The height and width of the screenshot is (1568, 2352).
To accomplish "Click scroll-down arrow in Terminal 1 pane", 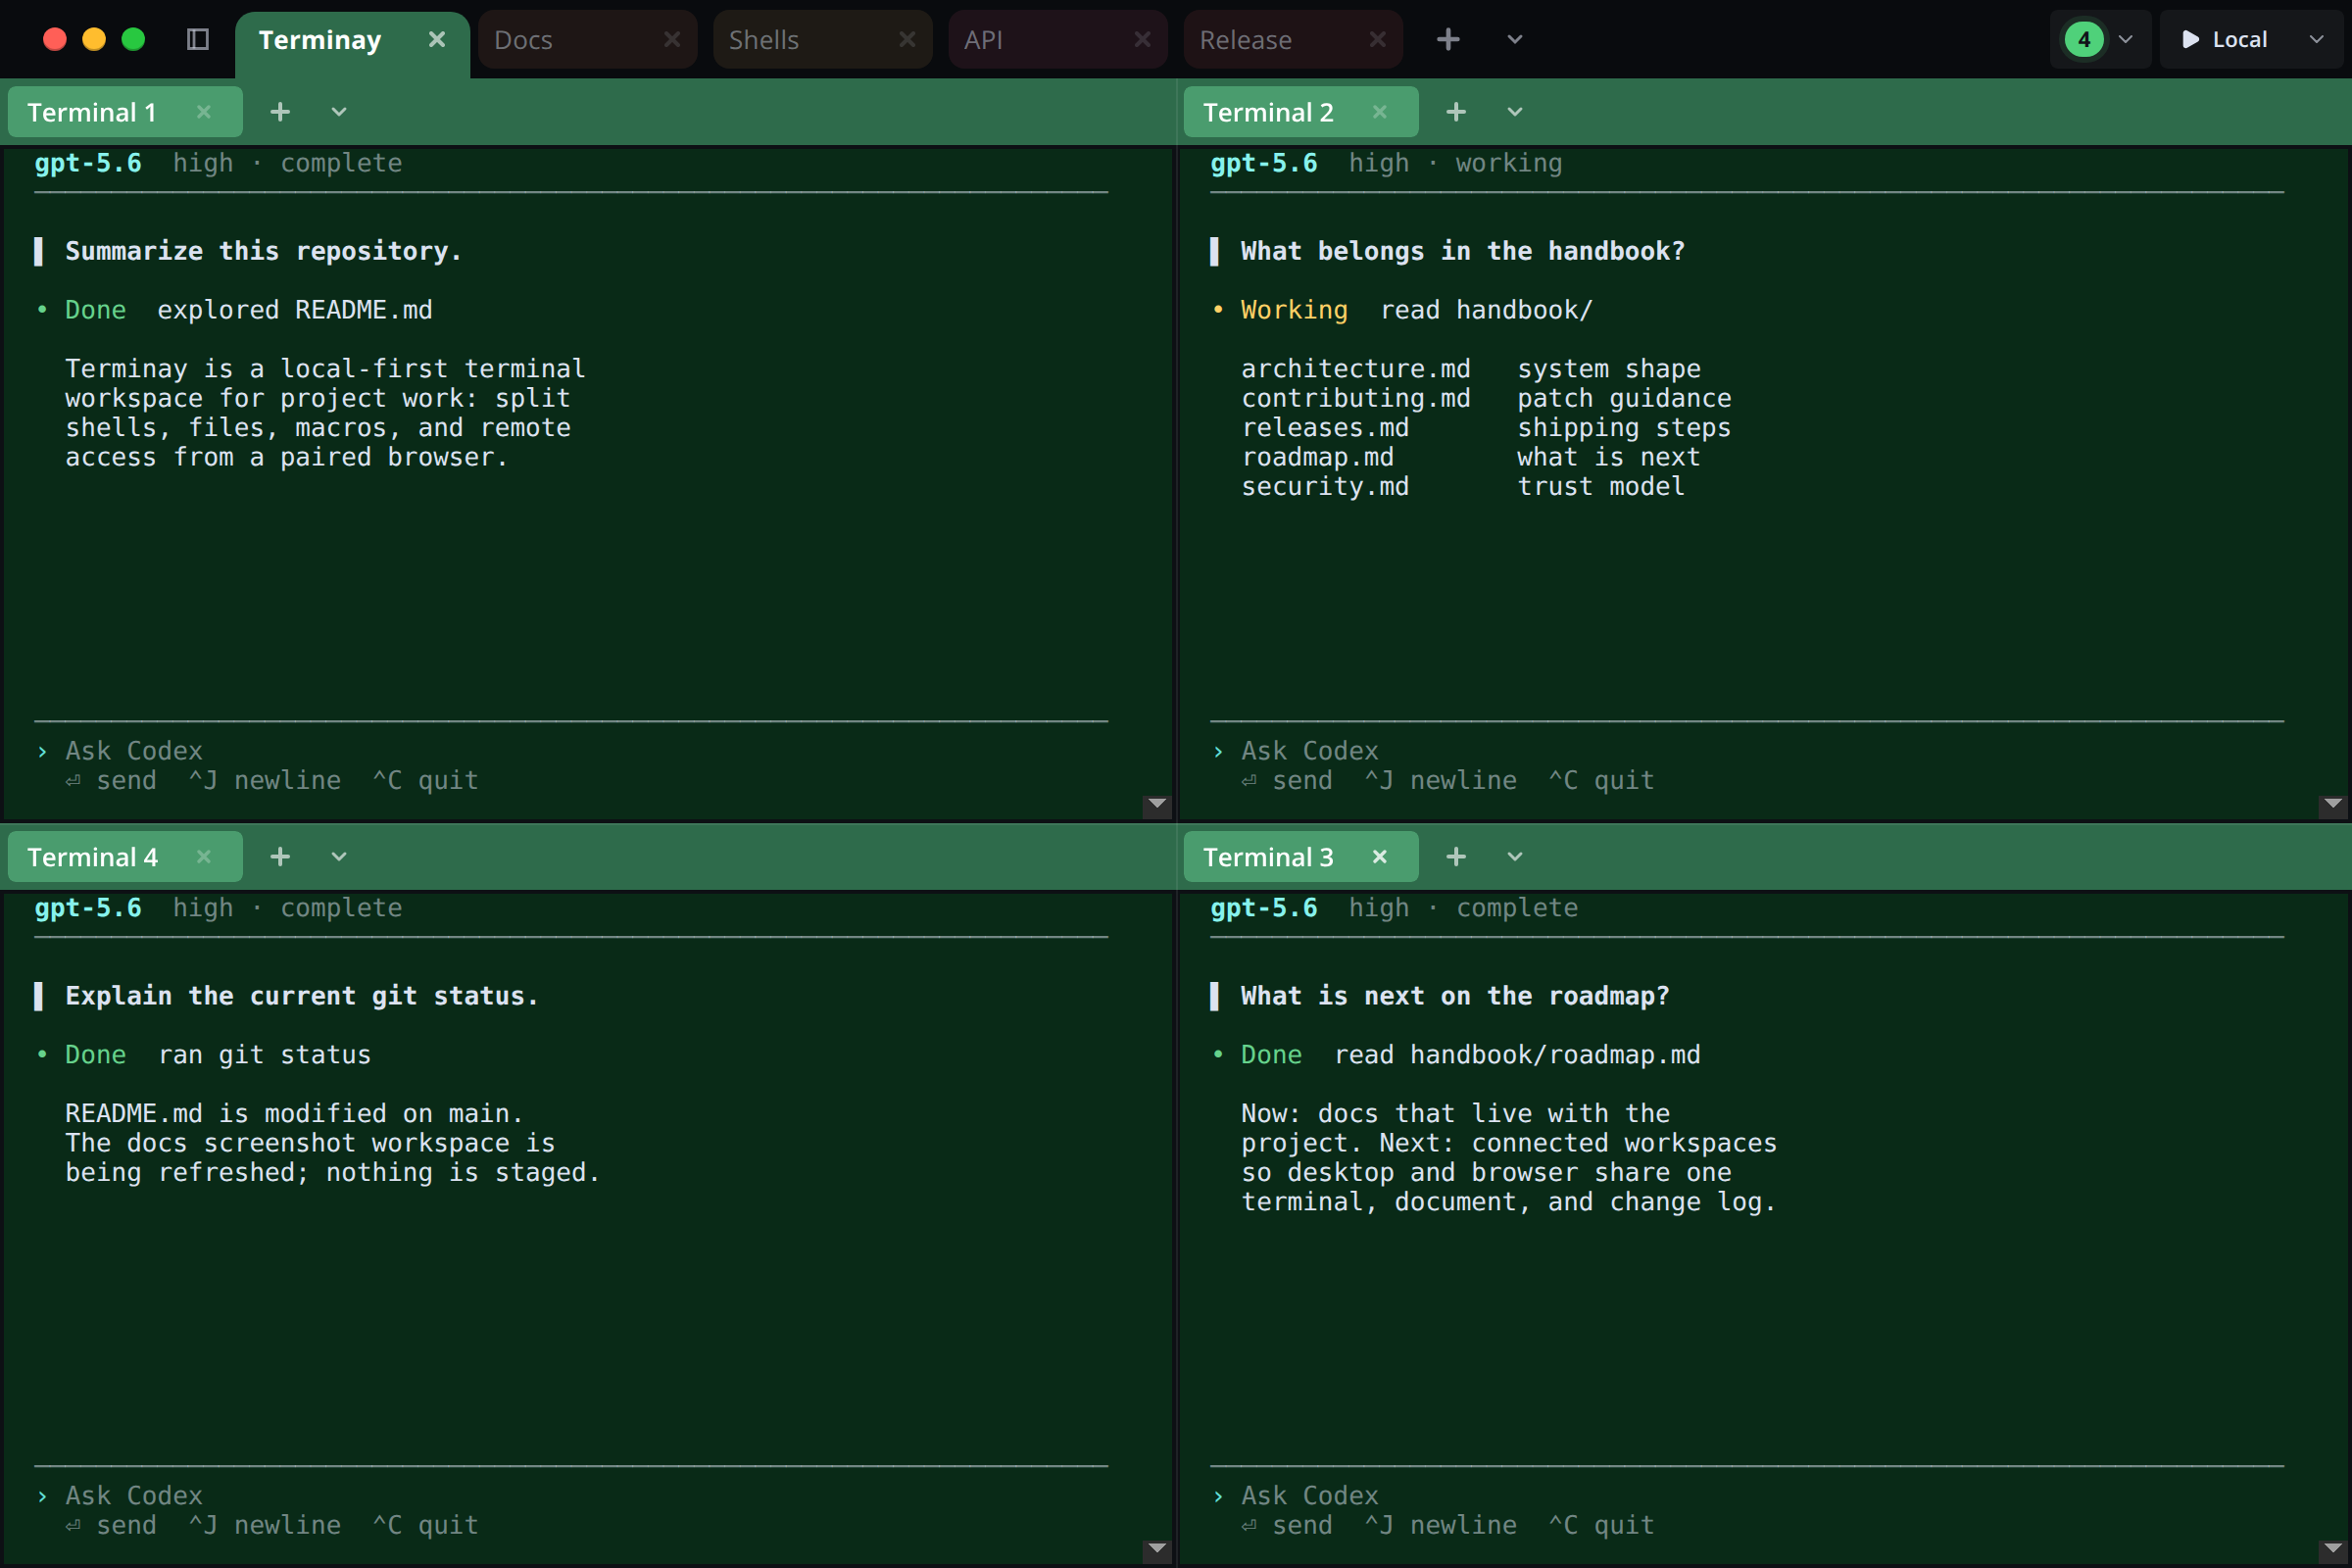I will coord(1157,804).
